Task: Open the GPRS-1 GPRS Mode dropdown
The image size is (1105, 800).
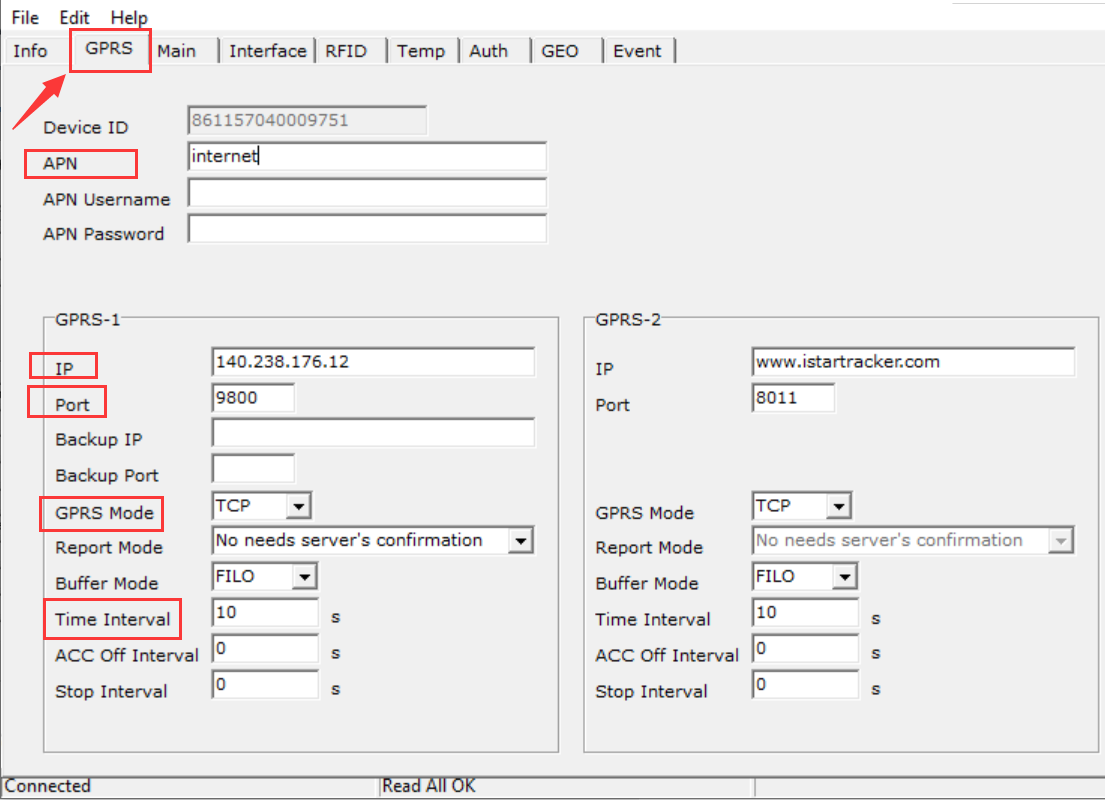Action: coord(298,505)
